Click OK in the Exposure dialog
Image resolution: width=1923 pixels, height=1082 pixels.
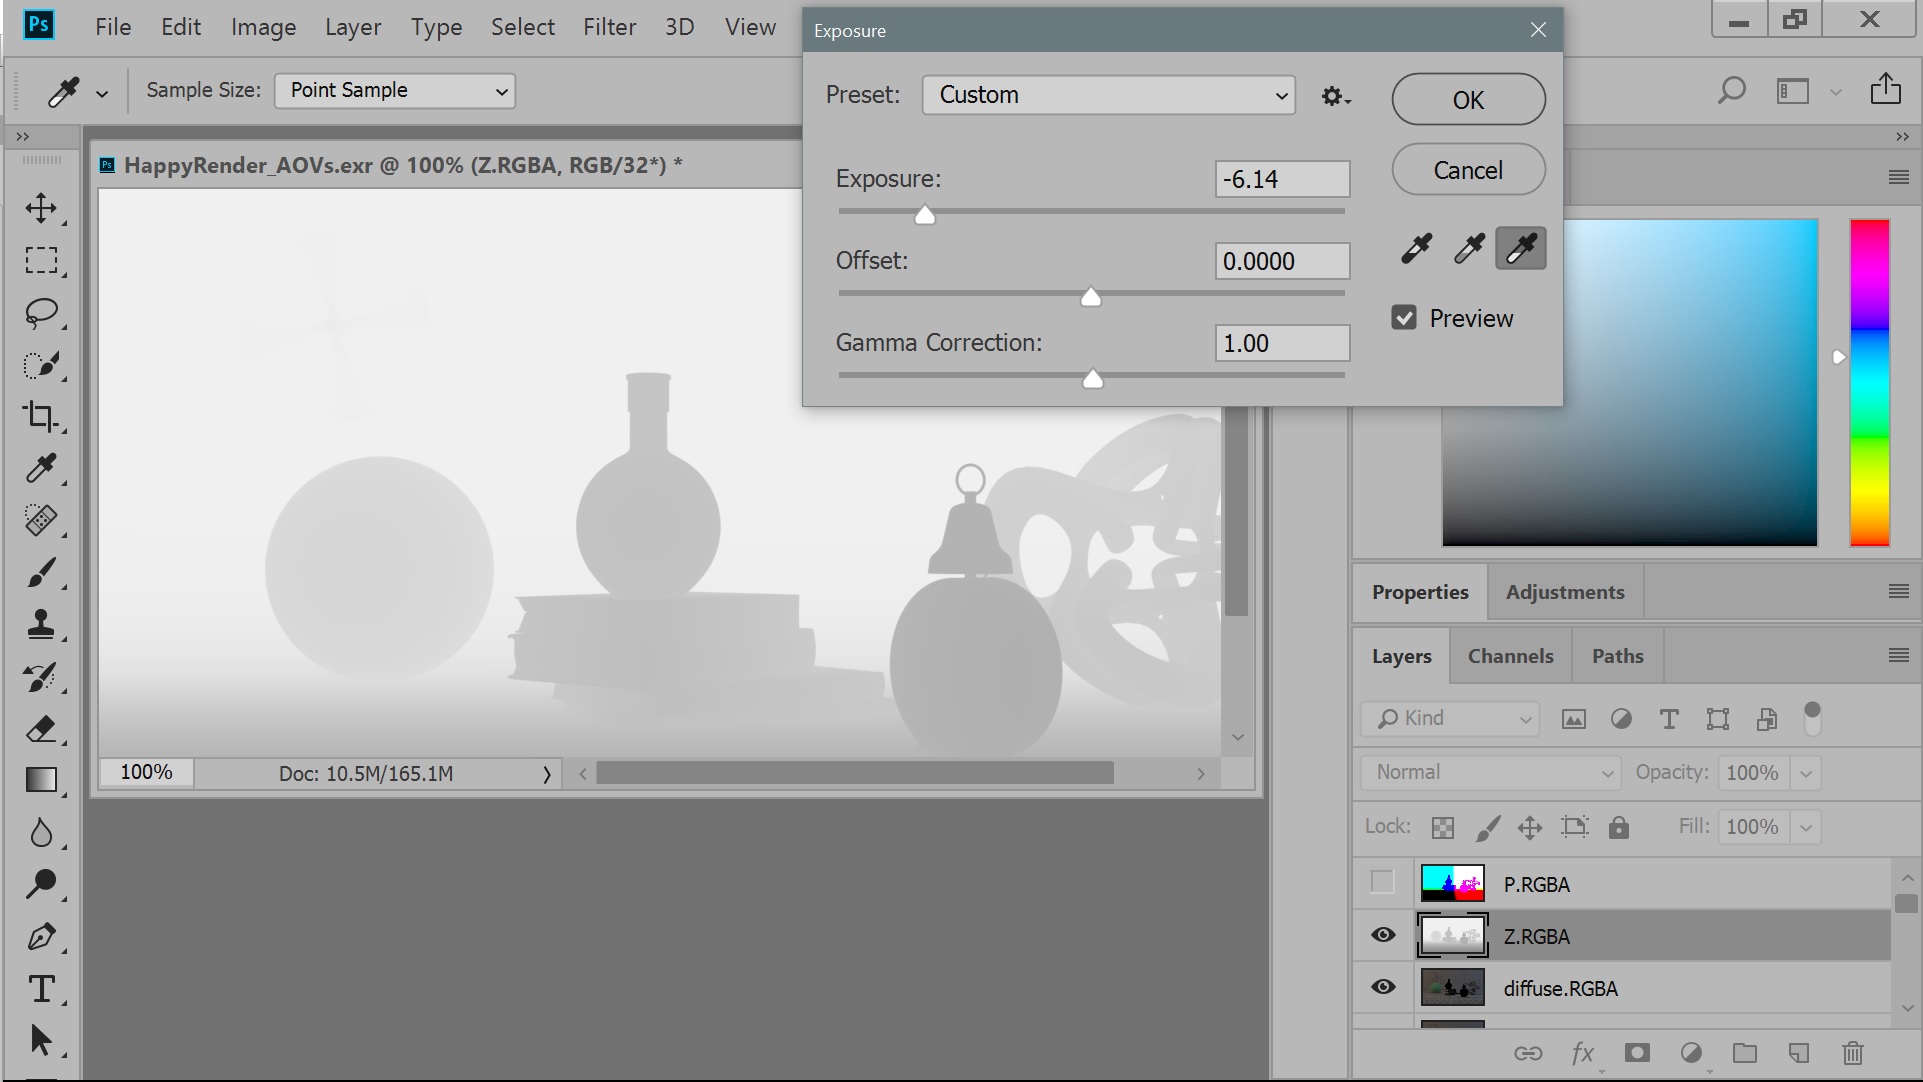tap(1468, 99)
